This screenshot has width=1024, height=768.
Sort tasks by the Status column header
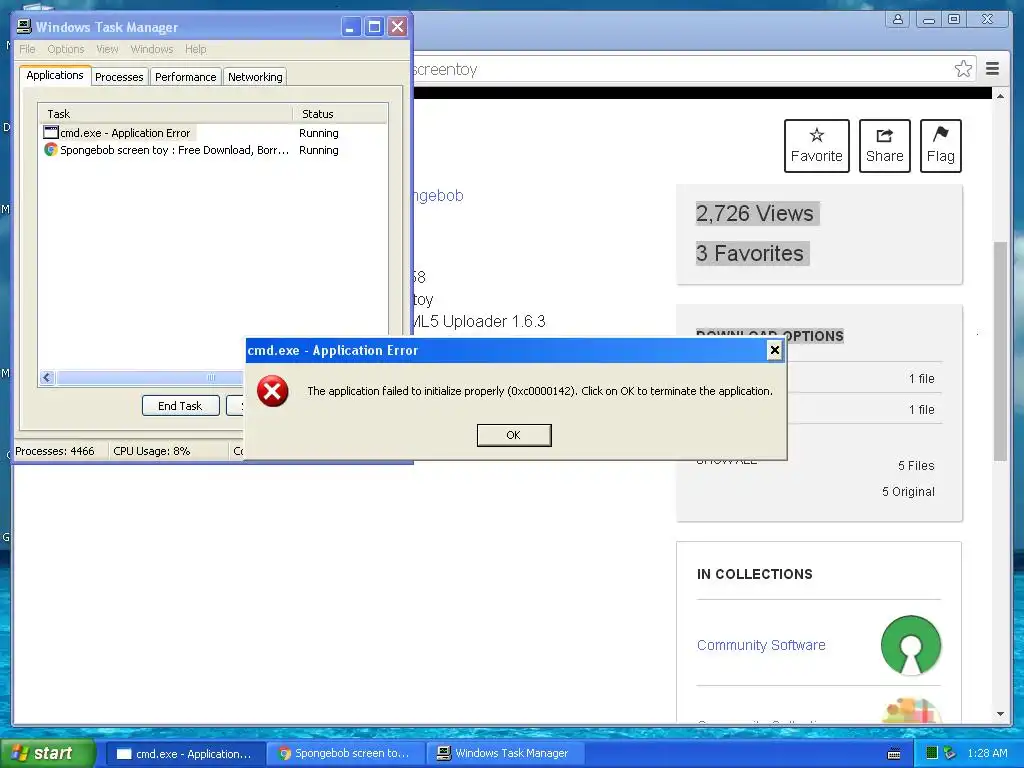[x=340, y=114]
